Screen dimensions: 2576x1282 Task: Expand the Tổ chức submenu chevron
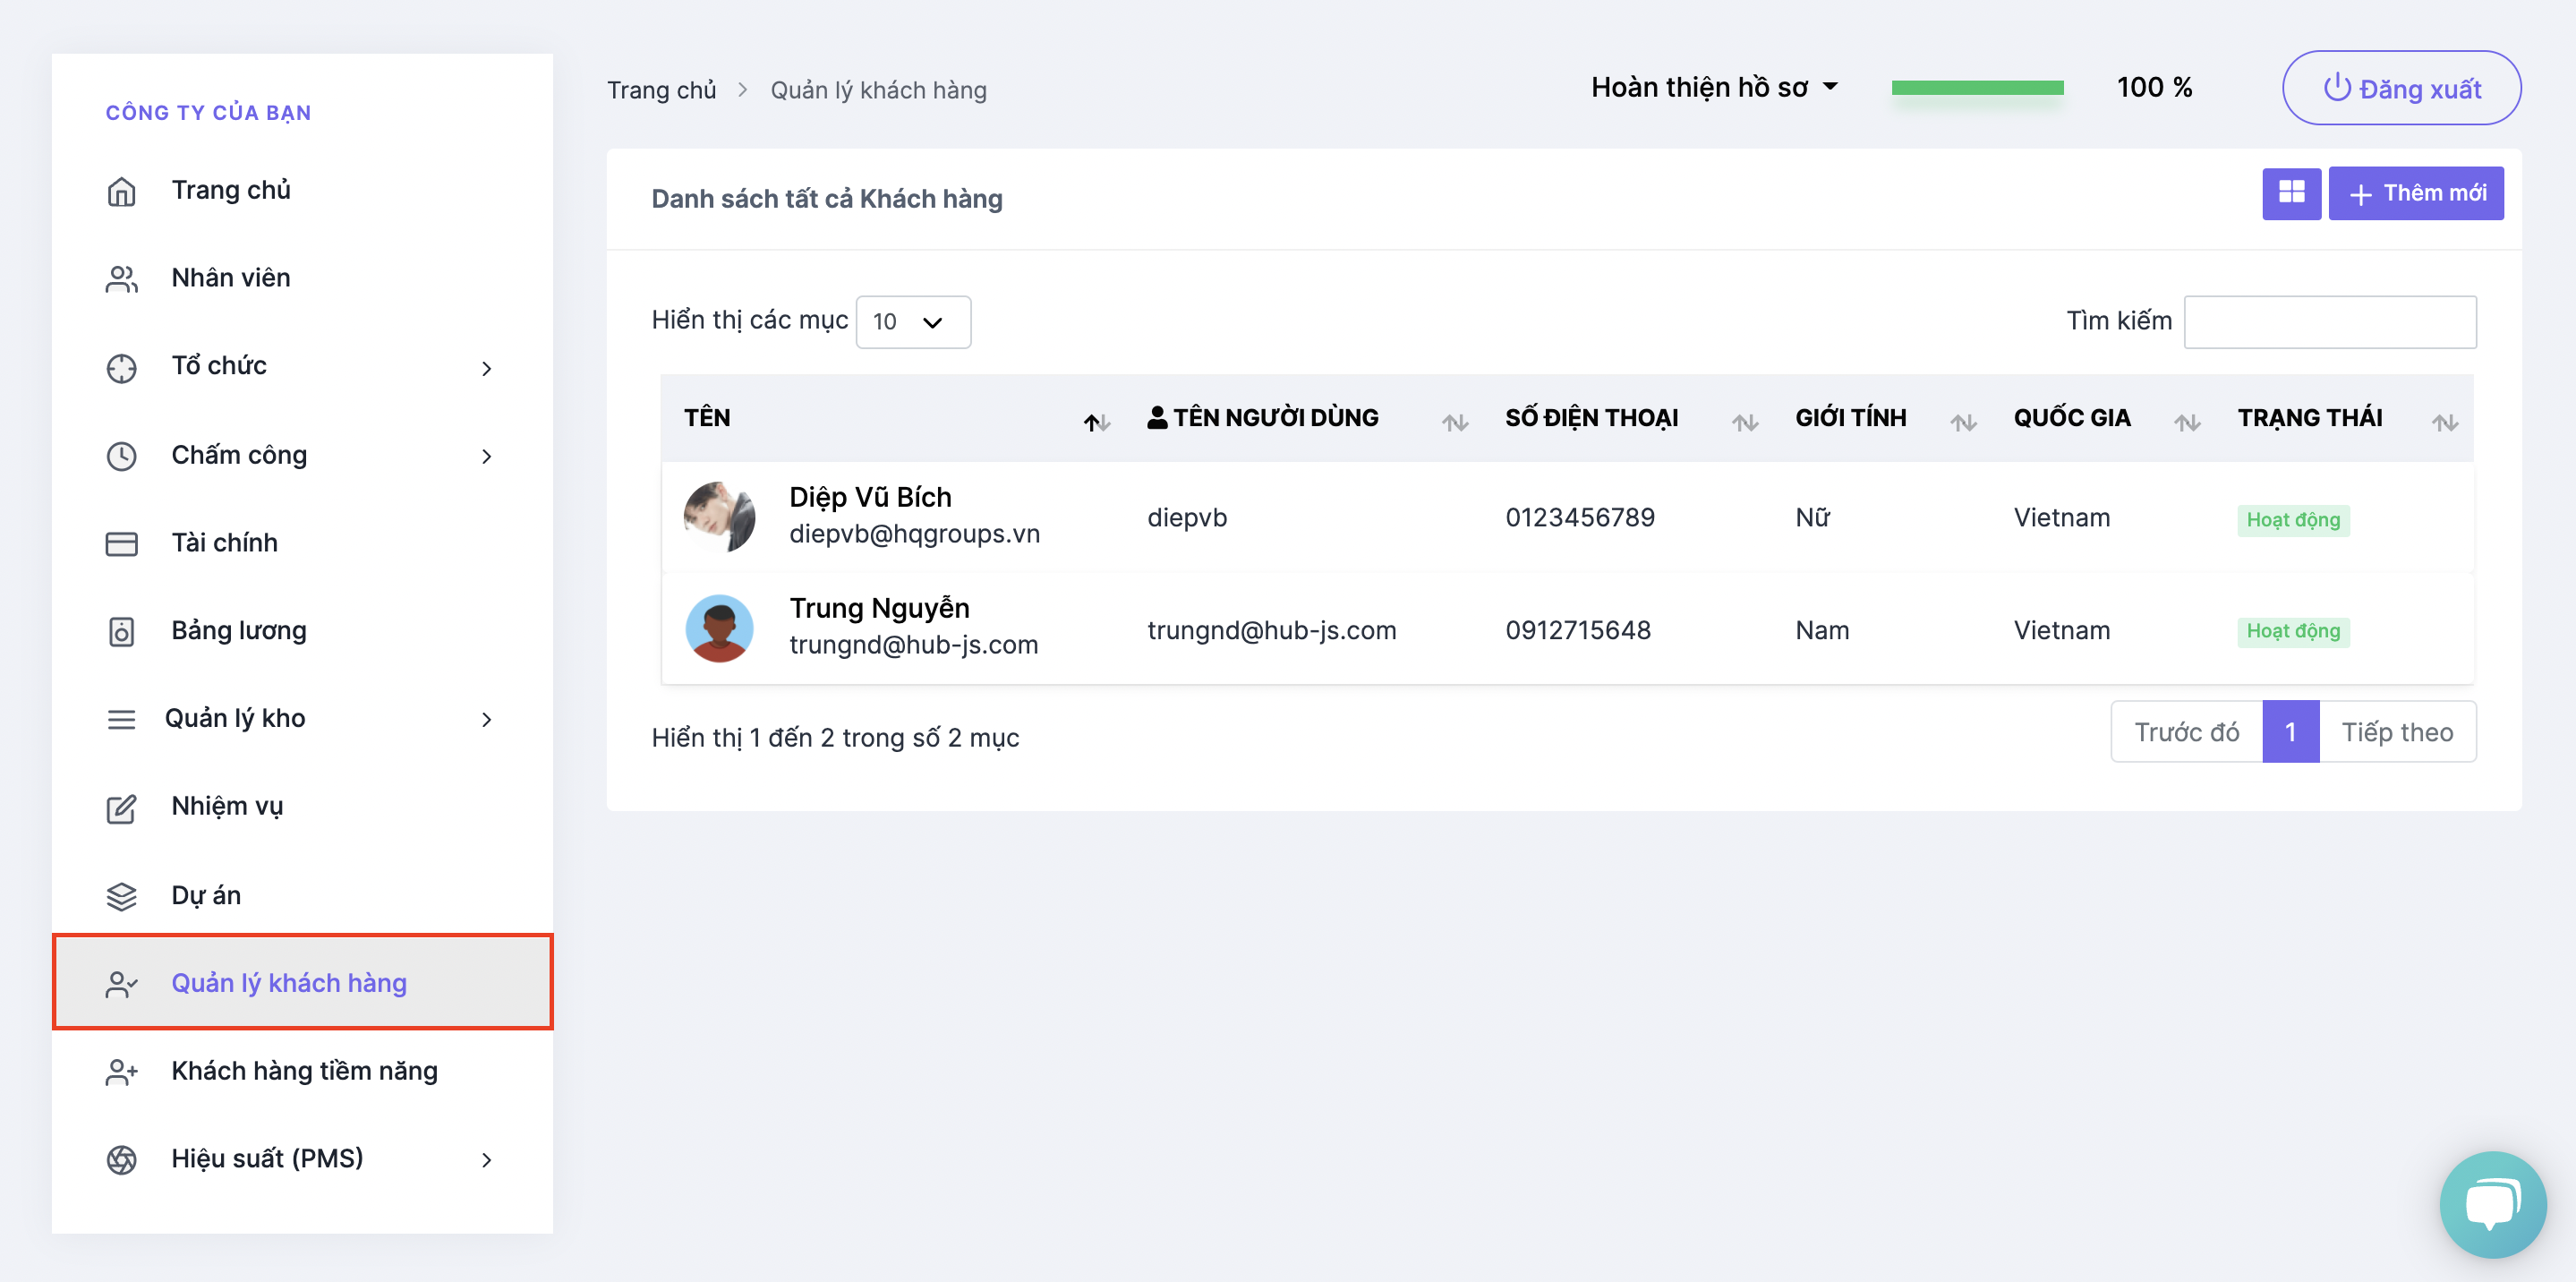pos(487,368)
